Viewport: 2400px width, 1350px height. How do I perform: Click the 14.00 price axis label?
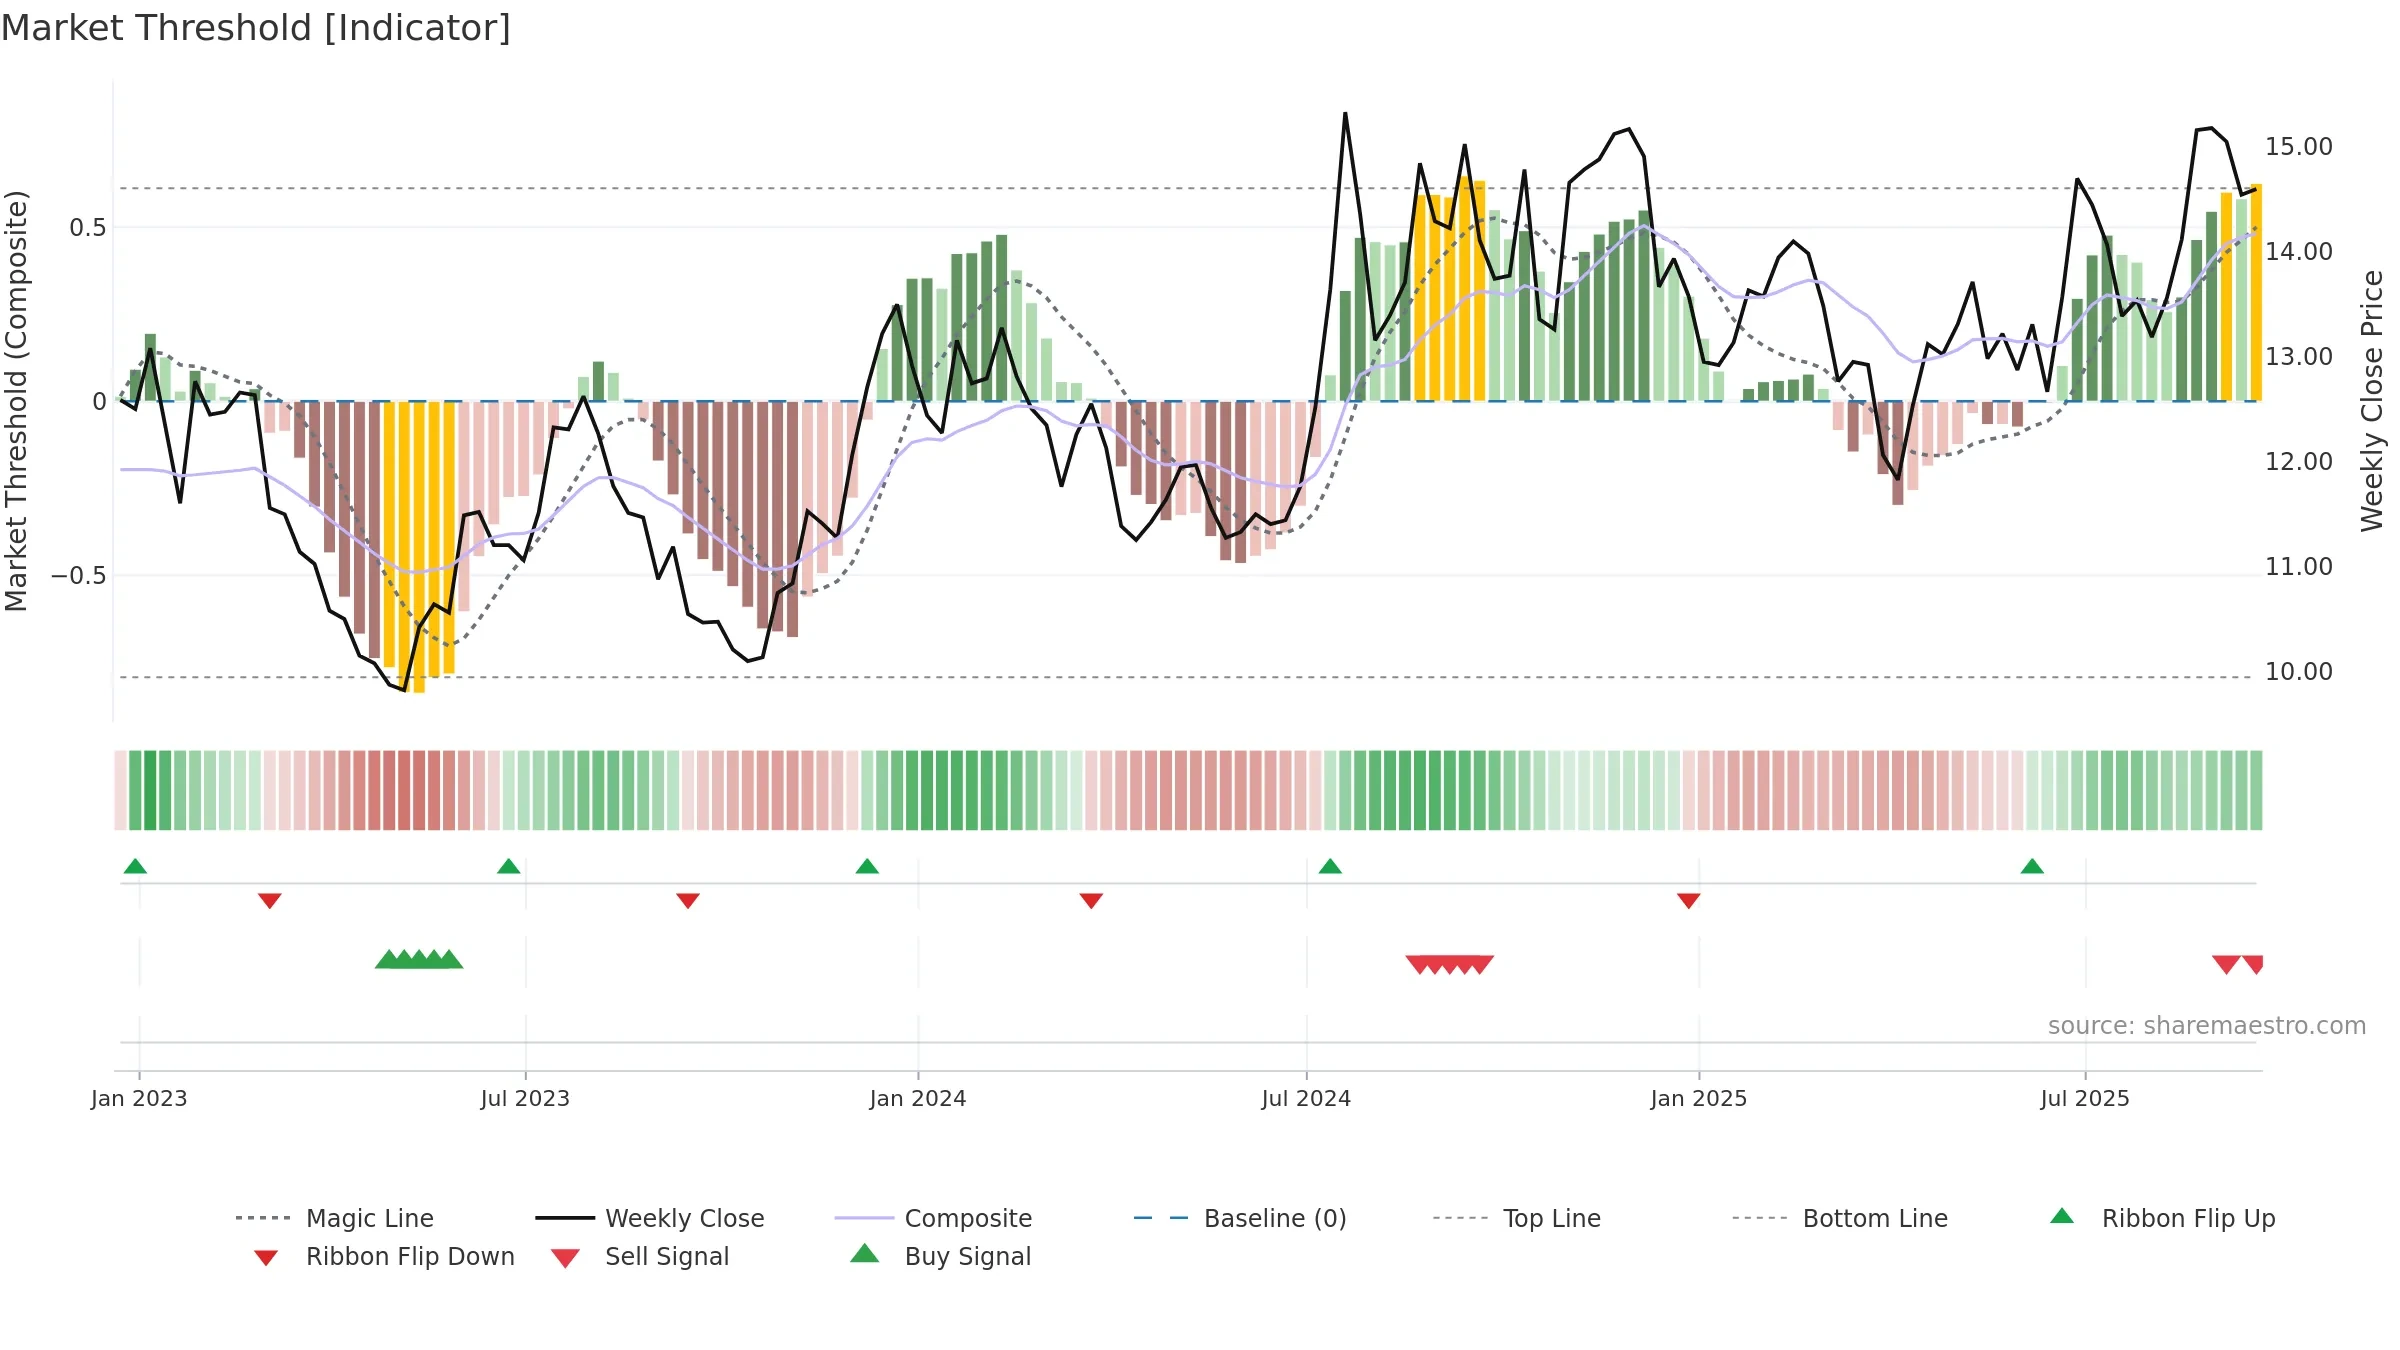point(2299,252)
